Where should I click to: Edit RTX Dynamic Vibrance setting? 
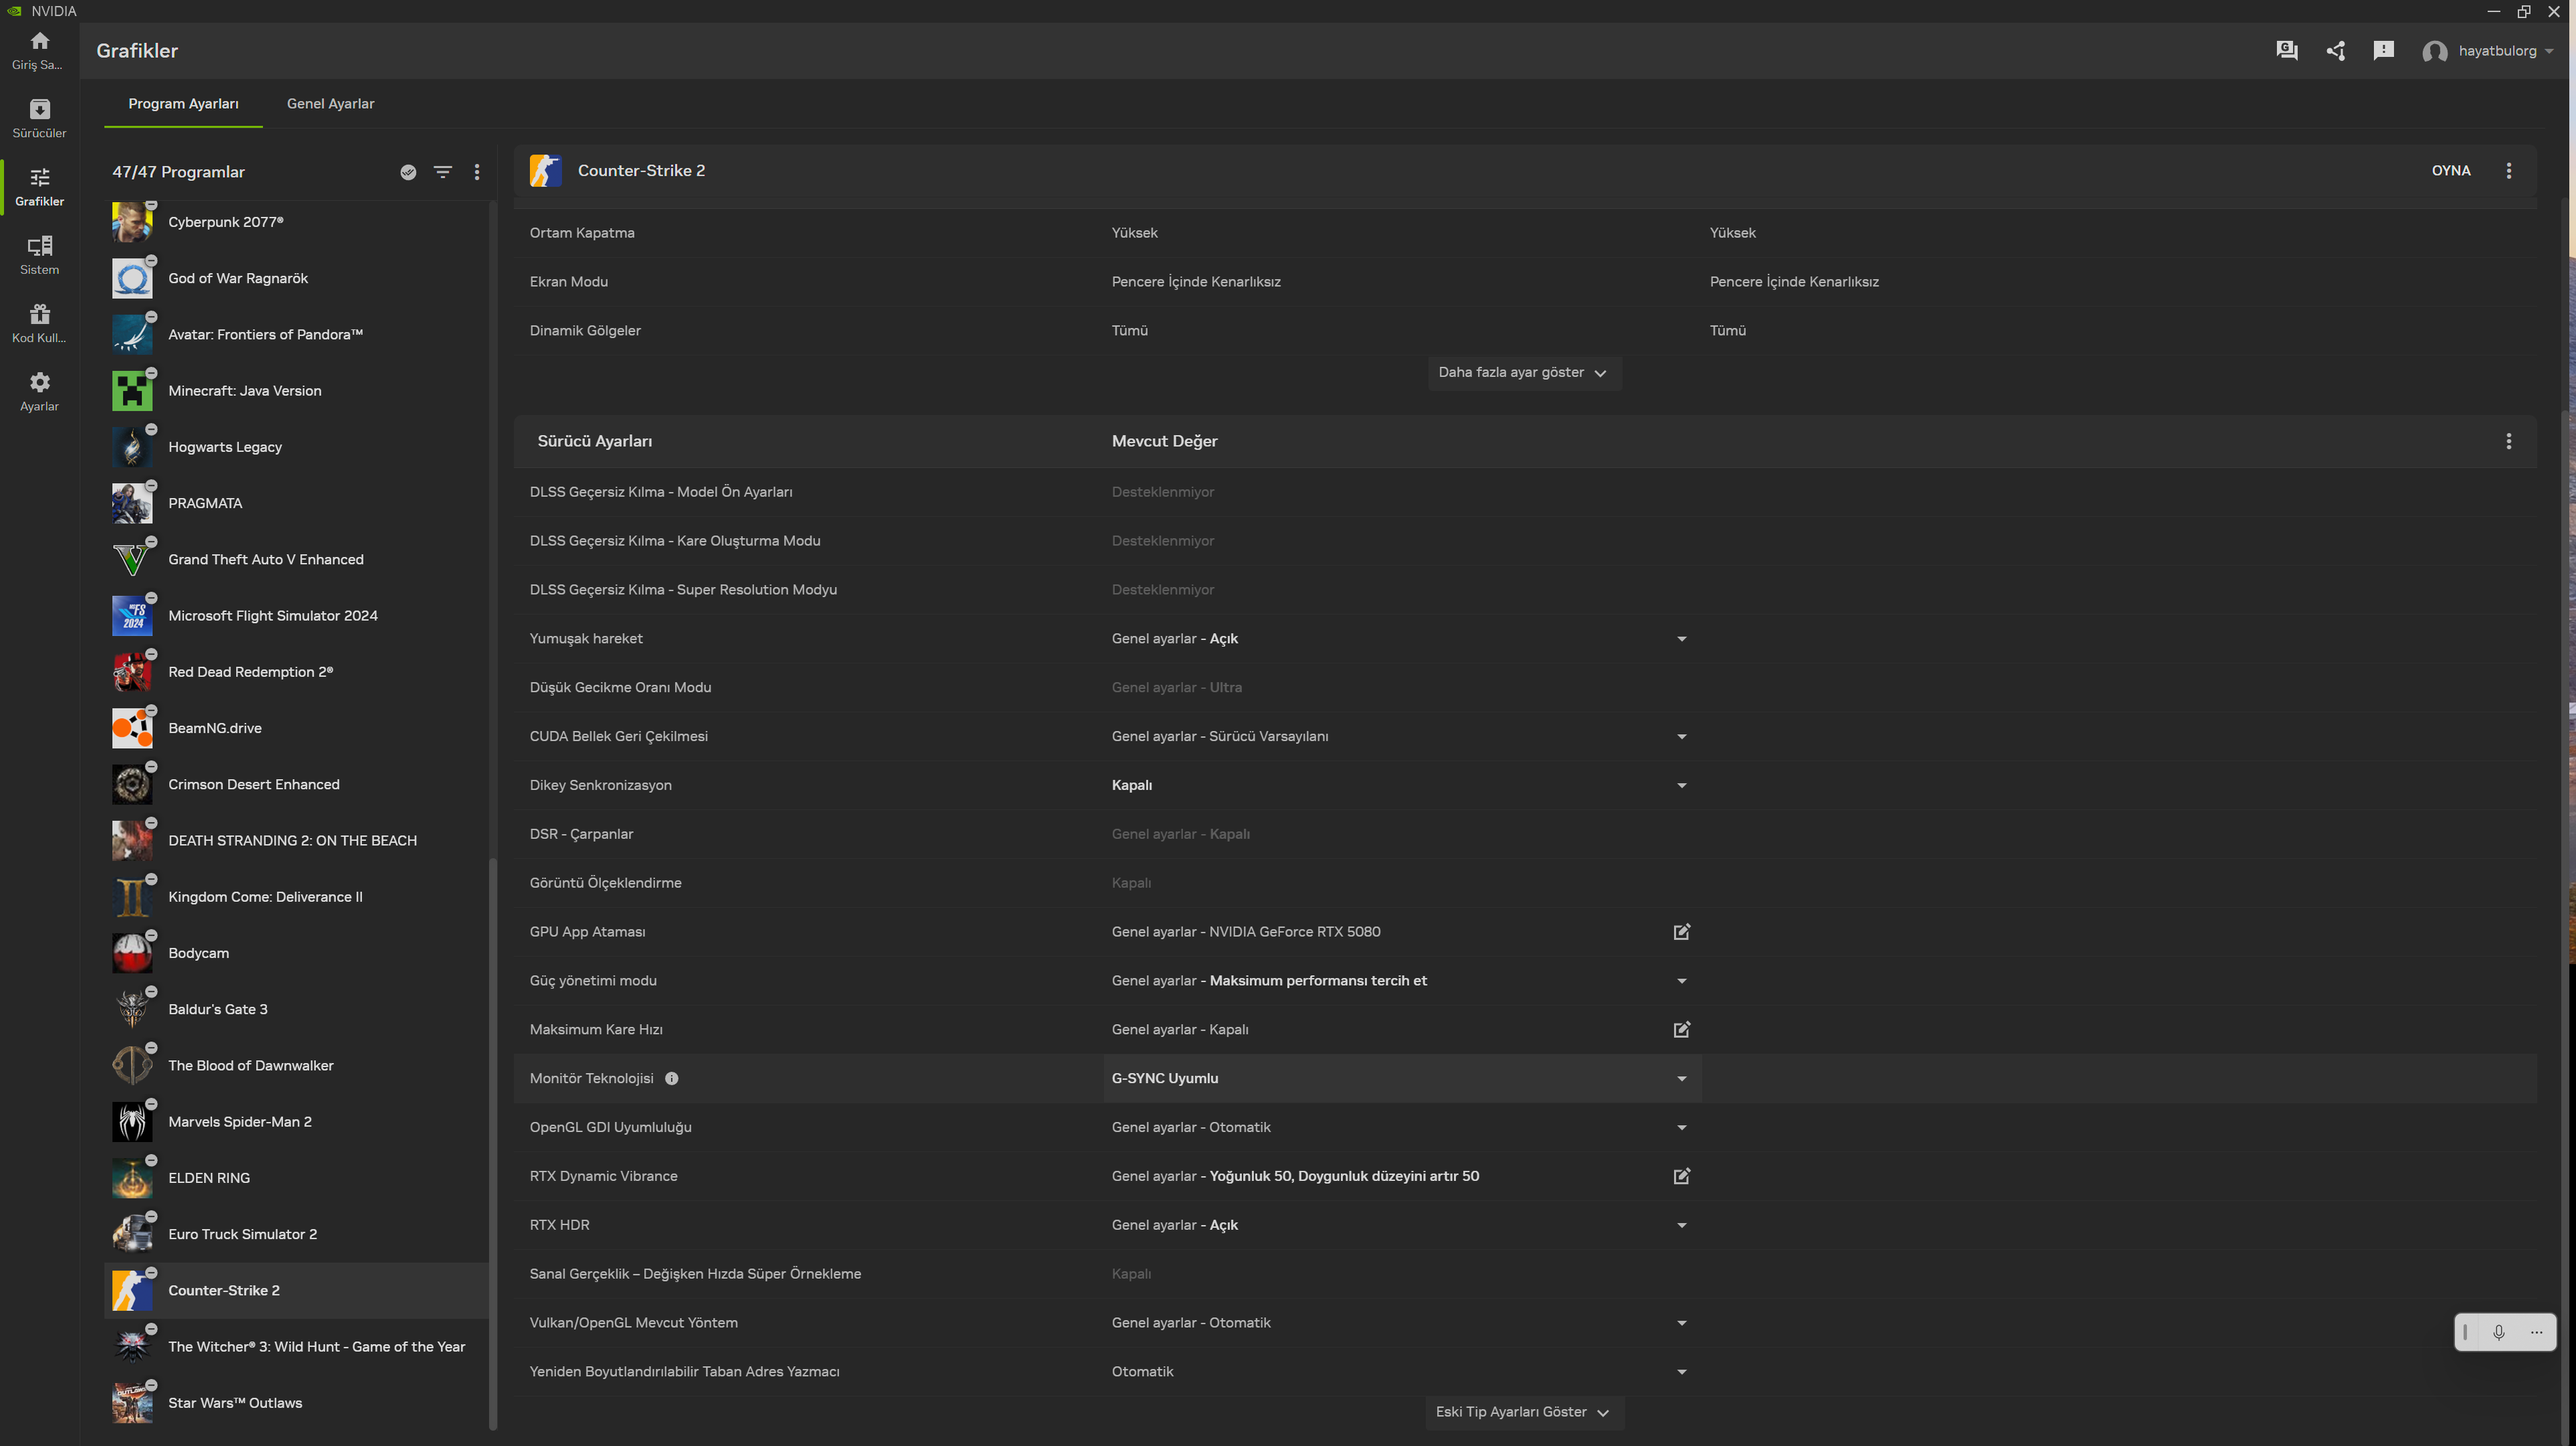pyautogui.click(x=1681, y=1176)
